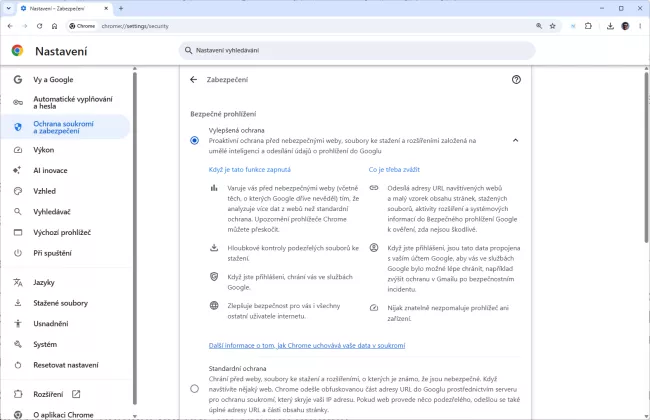This screenshot has width=650, height=420.
Task: Click the reset icon beside Resetovat nastavení
Action: 18,365
